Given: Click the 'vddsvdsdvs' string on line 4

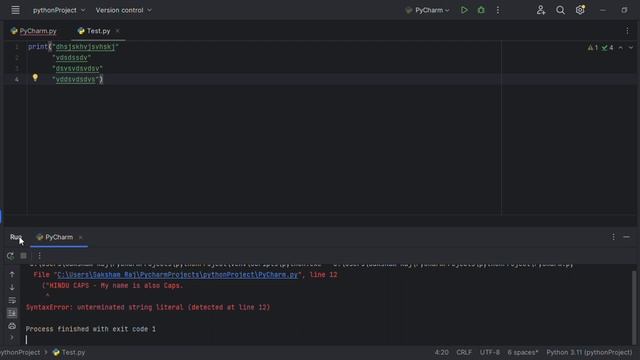Looking at the screenshot, I should (76, 80).
